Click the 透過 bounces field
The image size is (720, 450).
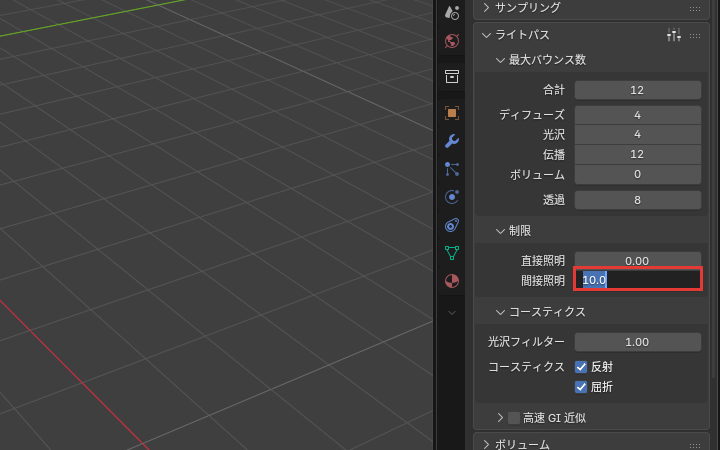pyautogui.click(x=638, y=200)
